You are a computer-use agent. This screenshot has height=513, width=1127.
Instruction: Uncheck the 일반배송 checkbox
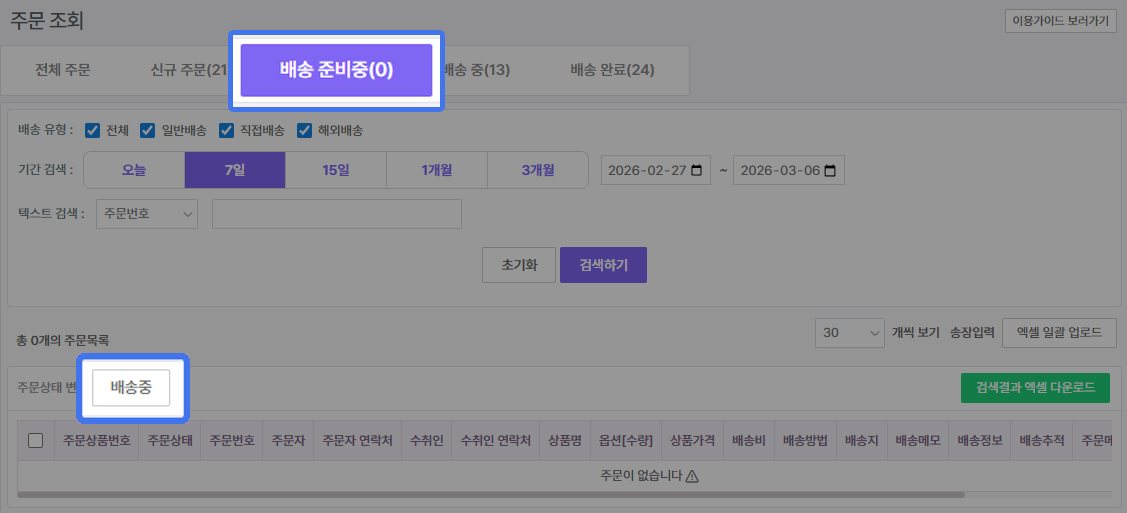[147, 130]
